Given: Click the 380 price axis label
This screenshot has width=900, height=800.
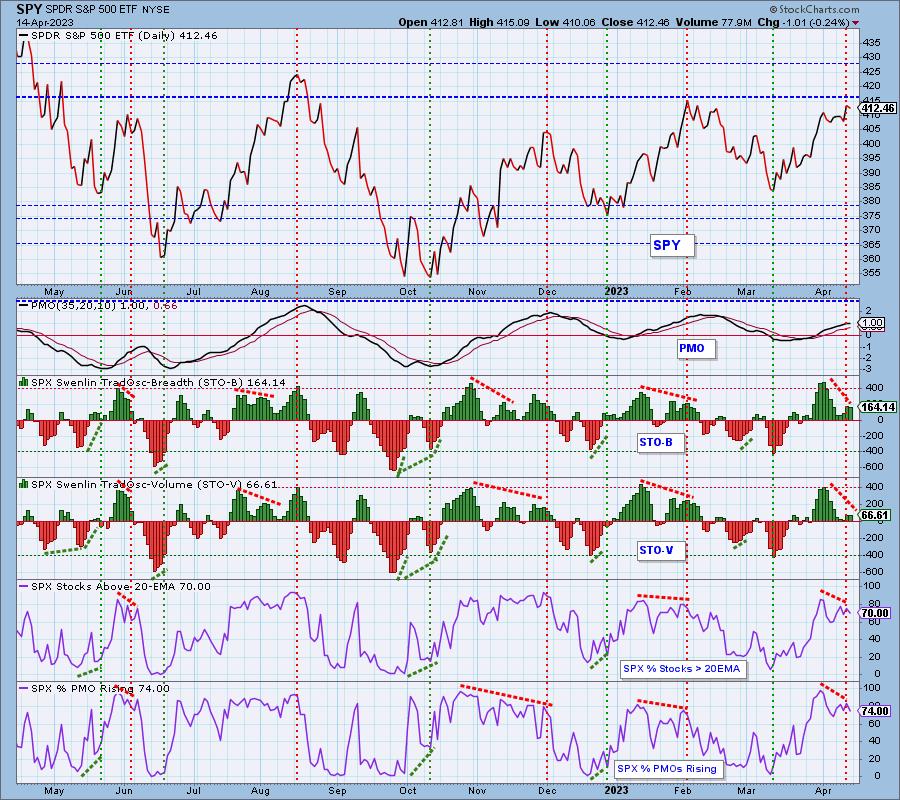Looking at the screenshot, I should coord(871,201).
